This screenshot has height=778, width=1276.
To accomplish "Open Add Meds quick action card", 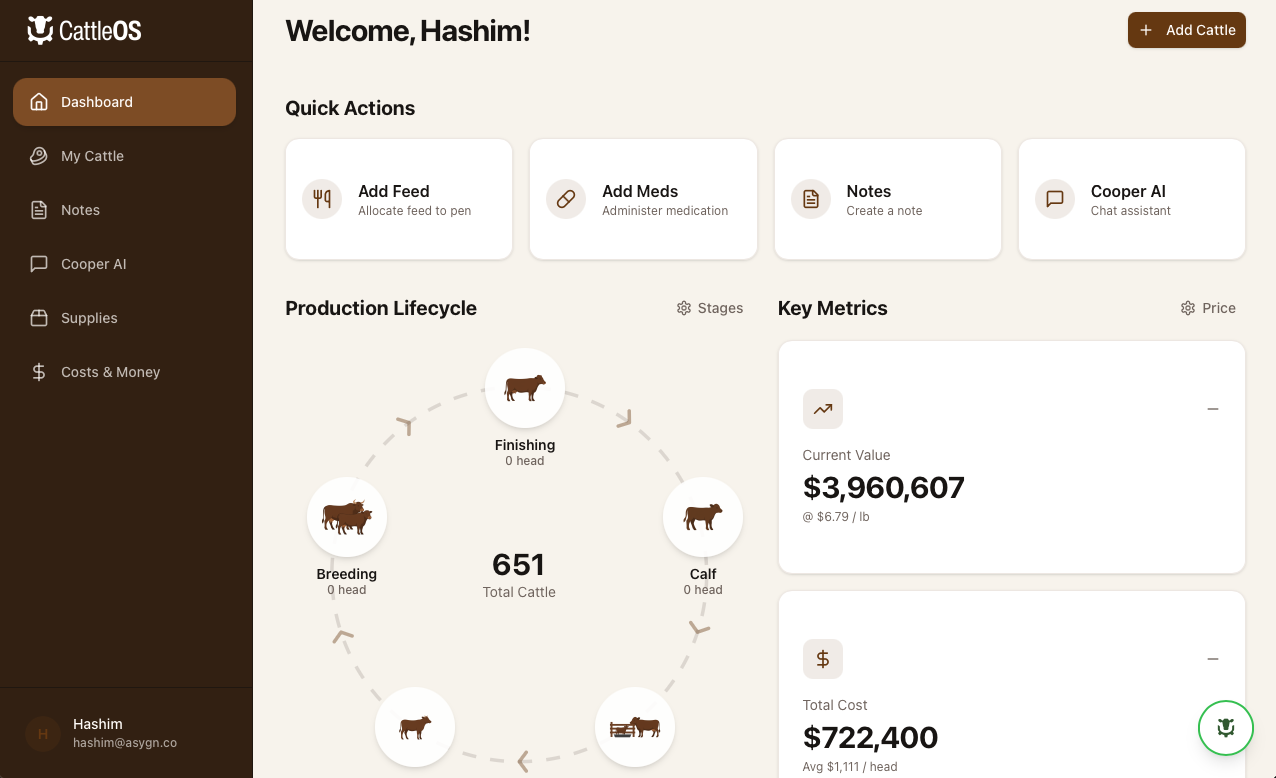I will [x=643, y=199].
